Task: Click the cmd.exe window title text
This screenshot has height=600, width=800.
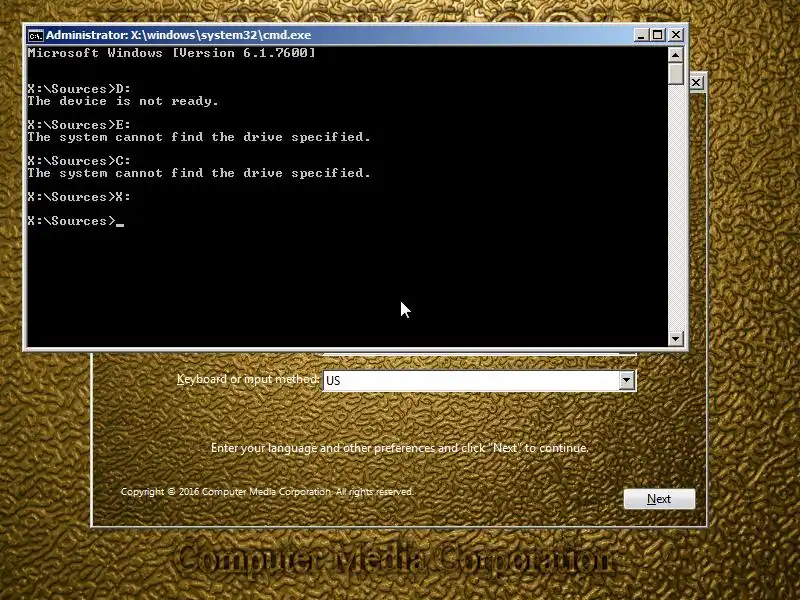Action: pyautogui.click(x=179, y=35)
